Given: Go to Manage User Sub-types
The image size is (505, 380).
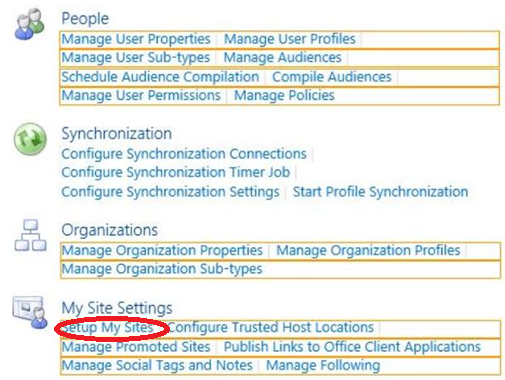Looking at the screenshot, I should pos(136,58).
